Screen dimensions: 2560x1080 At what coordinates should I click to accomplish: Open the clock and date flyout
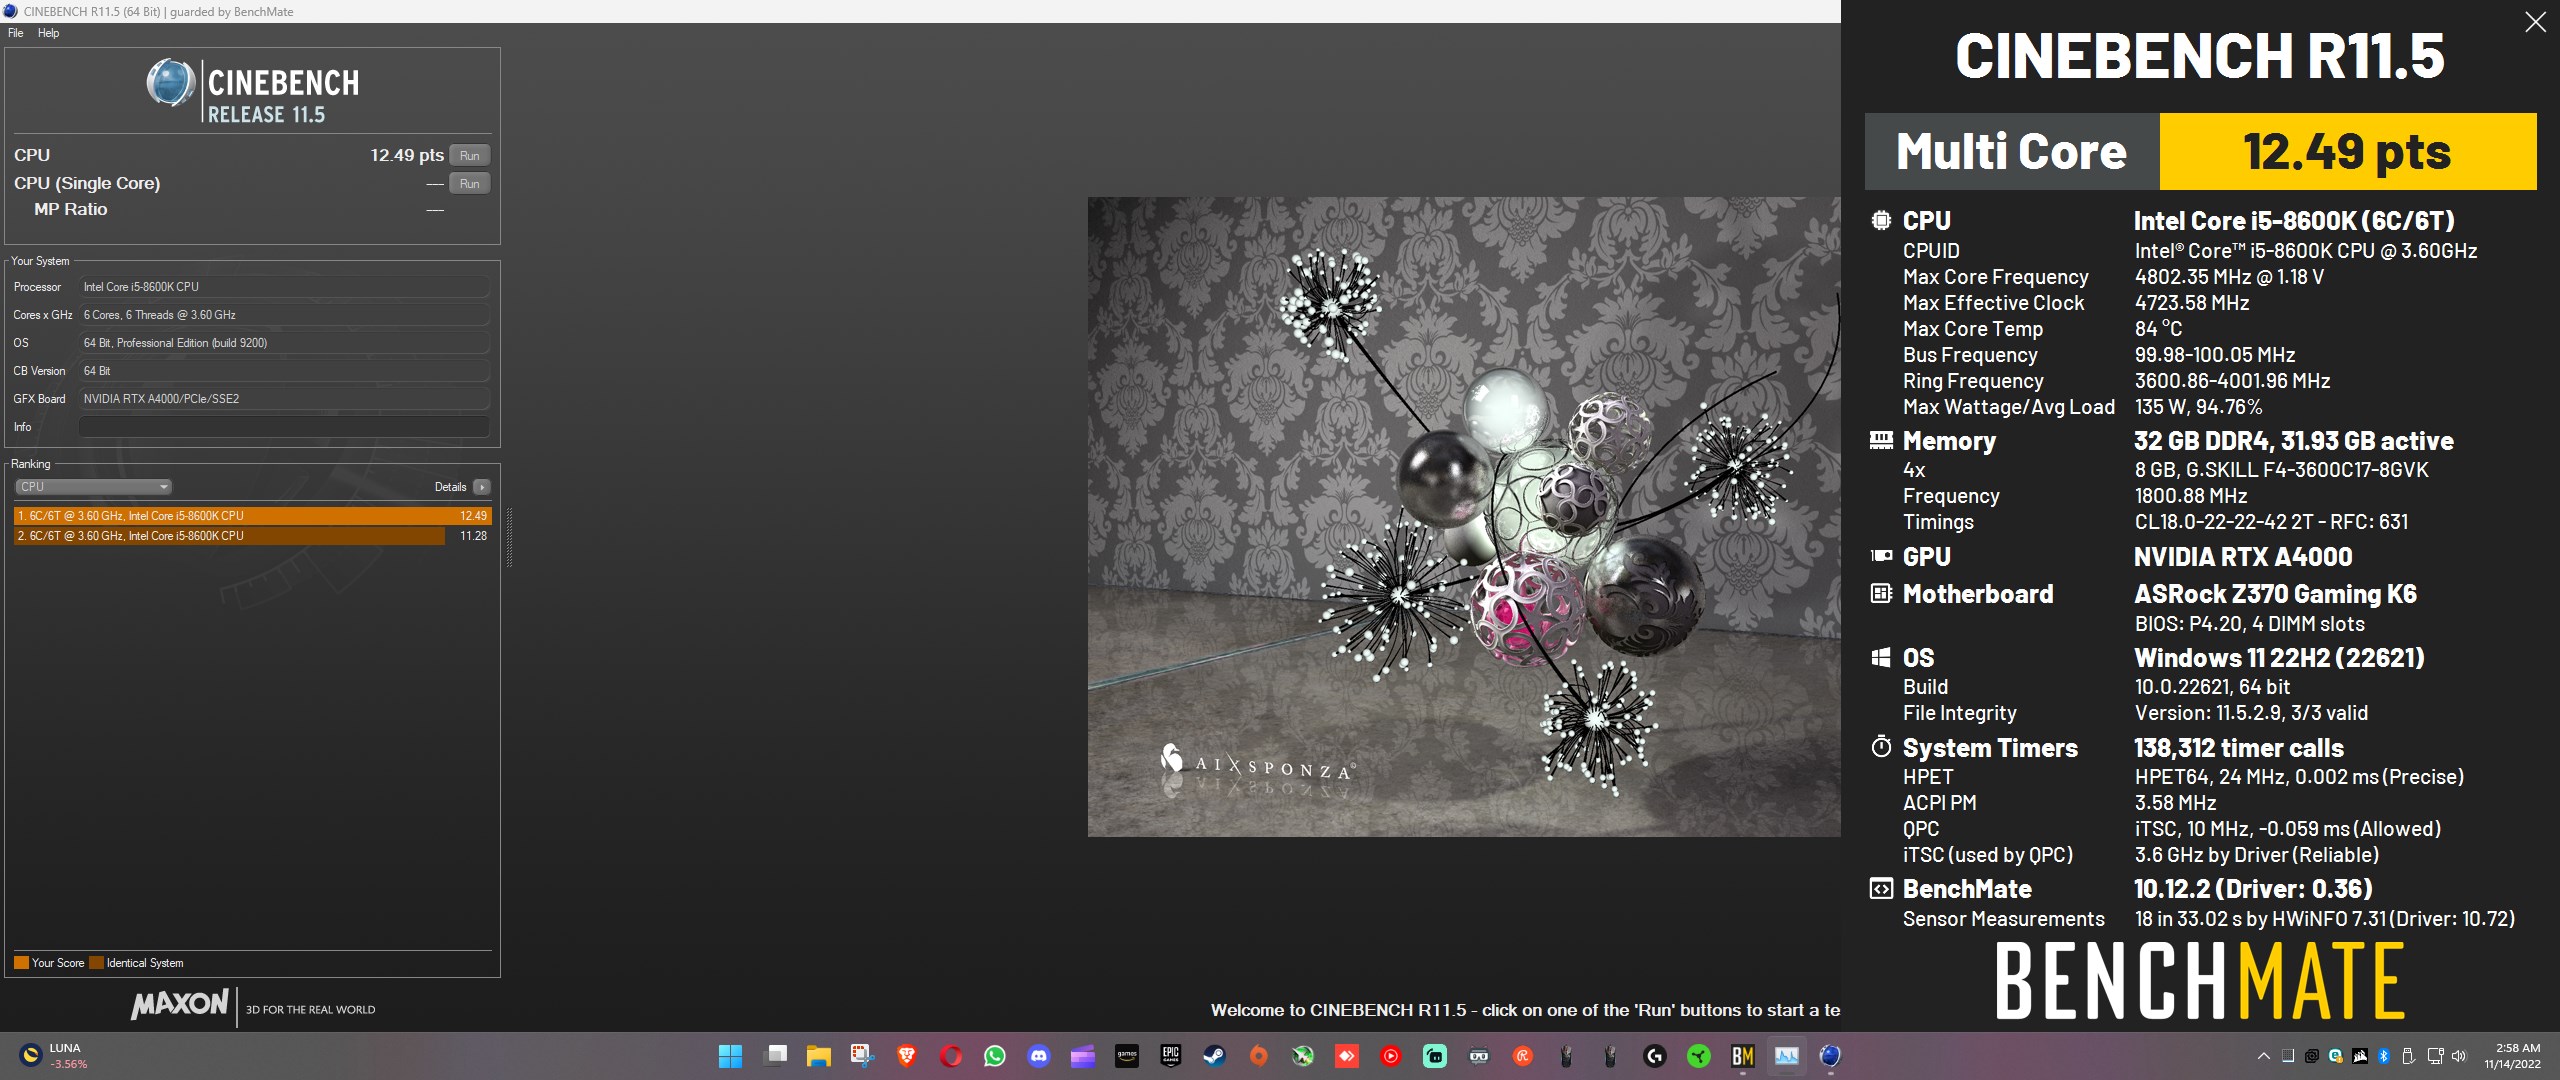click(2512, 1056)
